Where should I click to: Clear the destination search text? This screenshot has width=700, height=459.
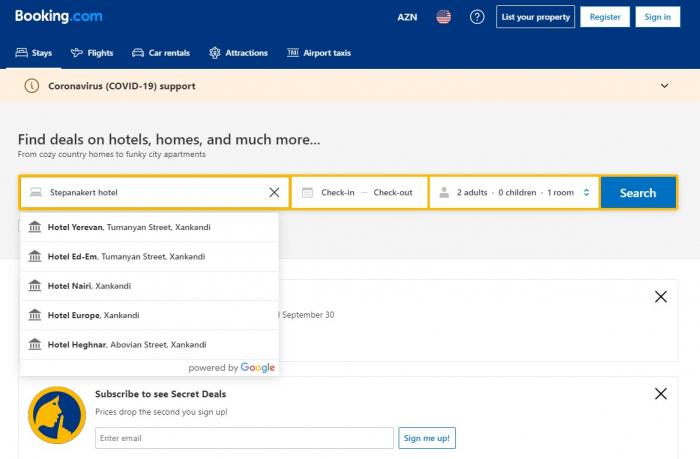click(x=274, y=192)
